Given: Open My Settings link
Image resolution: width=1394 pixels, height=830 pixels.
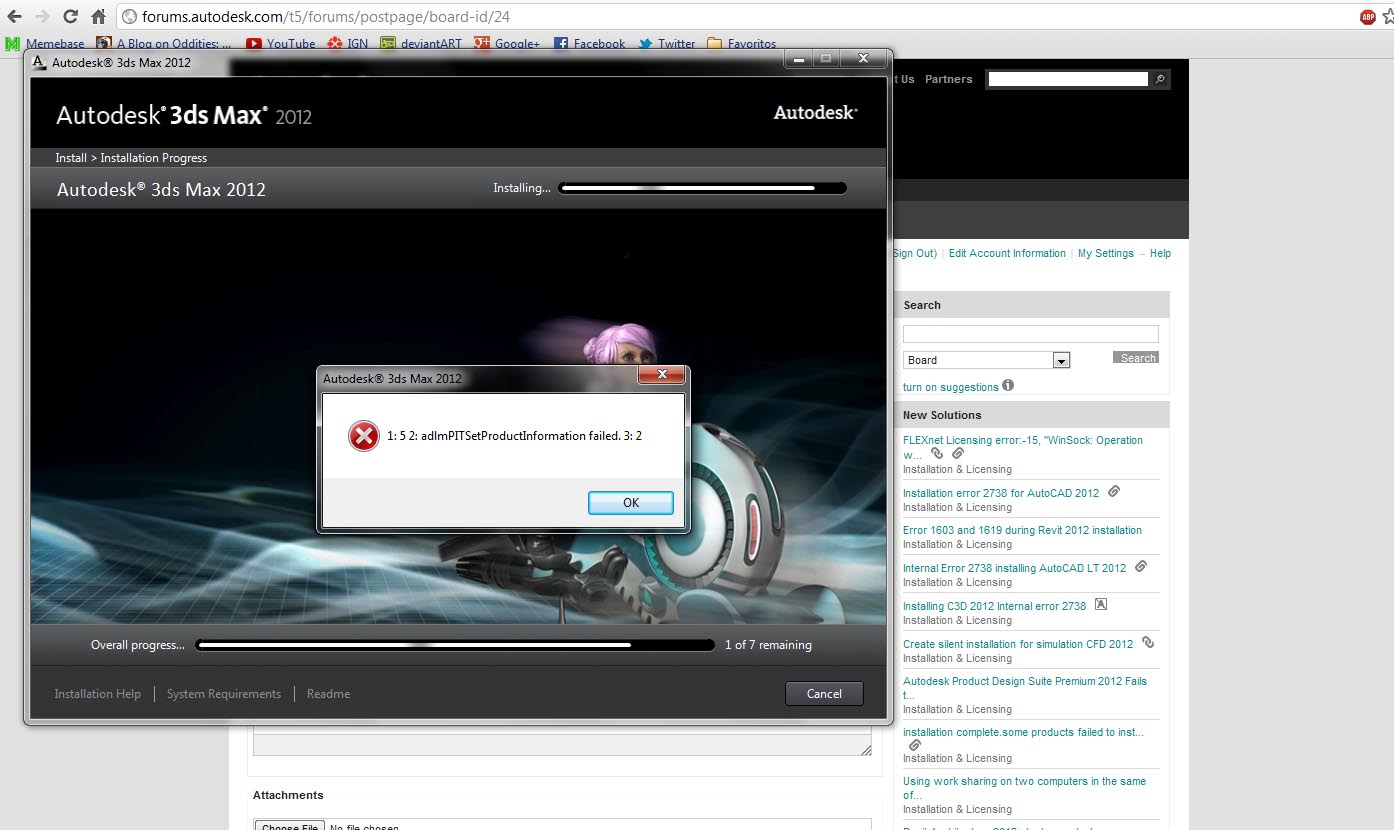Looking at the screenshot, I should pos(1106,254).
